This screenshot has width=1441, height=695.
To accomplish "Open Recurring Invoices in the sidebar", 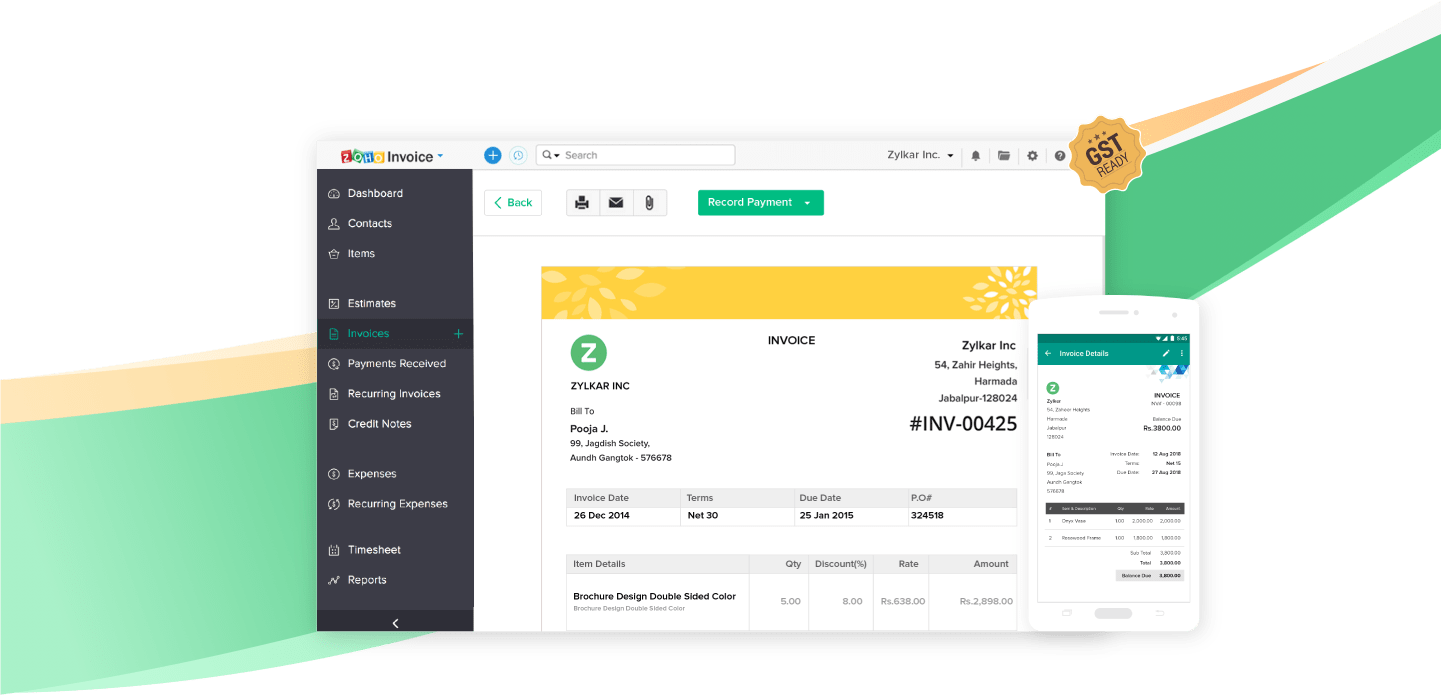I will [395, 394].
